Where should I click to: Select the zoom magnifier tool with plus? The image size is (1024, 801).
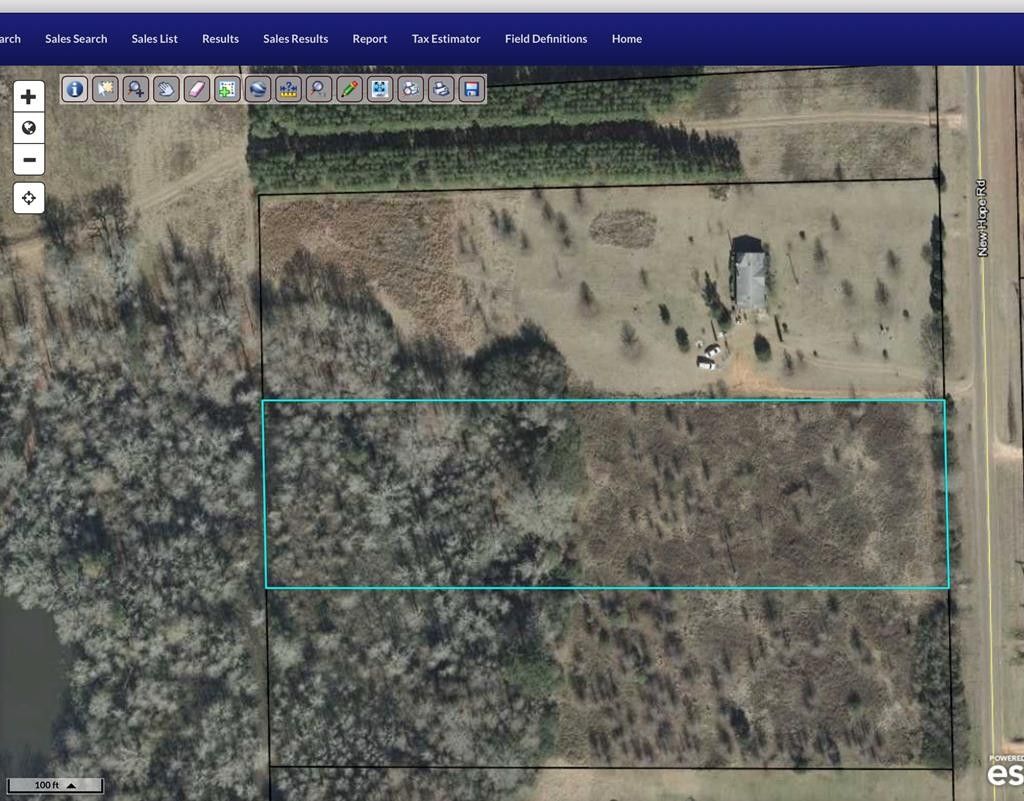click(135, 89)
